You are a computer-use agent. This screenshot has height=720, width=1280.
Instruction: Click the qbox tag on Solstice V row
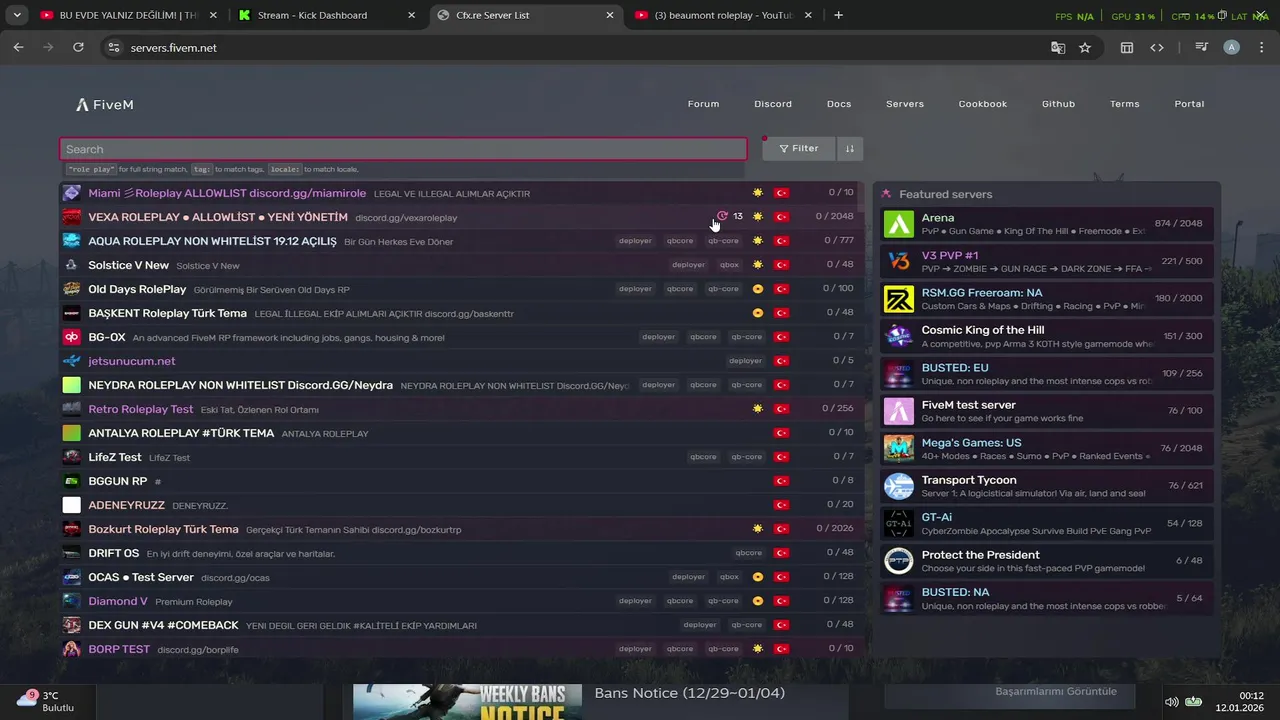pyautogui.click(x=729, y=265)
